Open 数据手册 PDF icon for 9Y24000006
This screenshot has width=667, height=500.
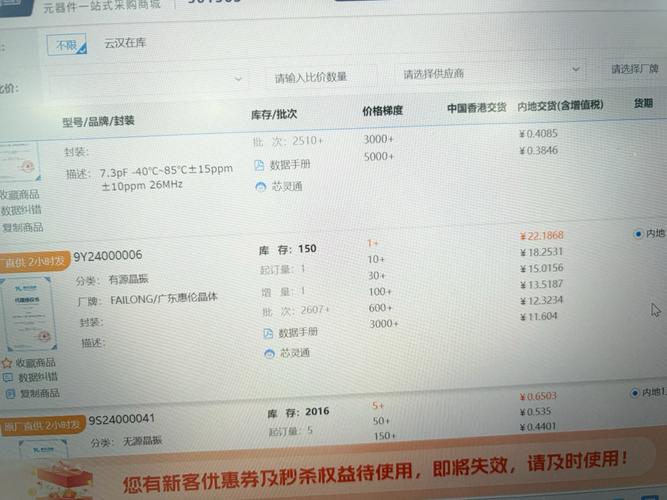coord(268,333)
